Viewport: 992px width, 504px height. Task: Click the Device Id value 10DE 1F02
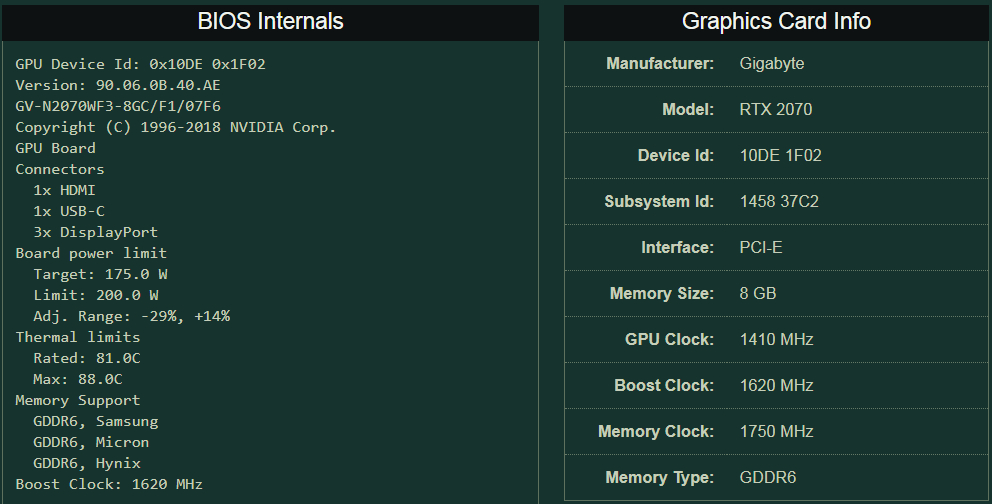point(780,156)
